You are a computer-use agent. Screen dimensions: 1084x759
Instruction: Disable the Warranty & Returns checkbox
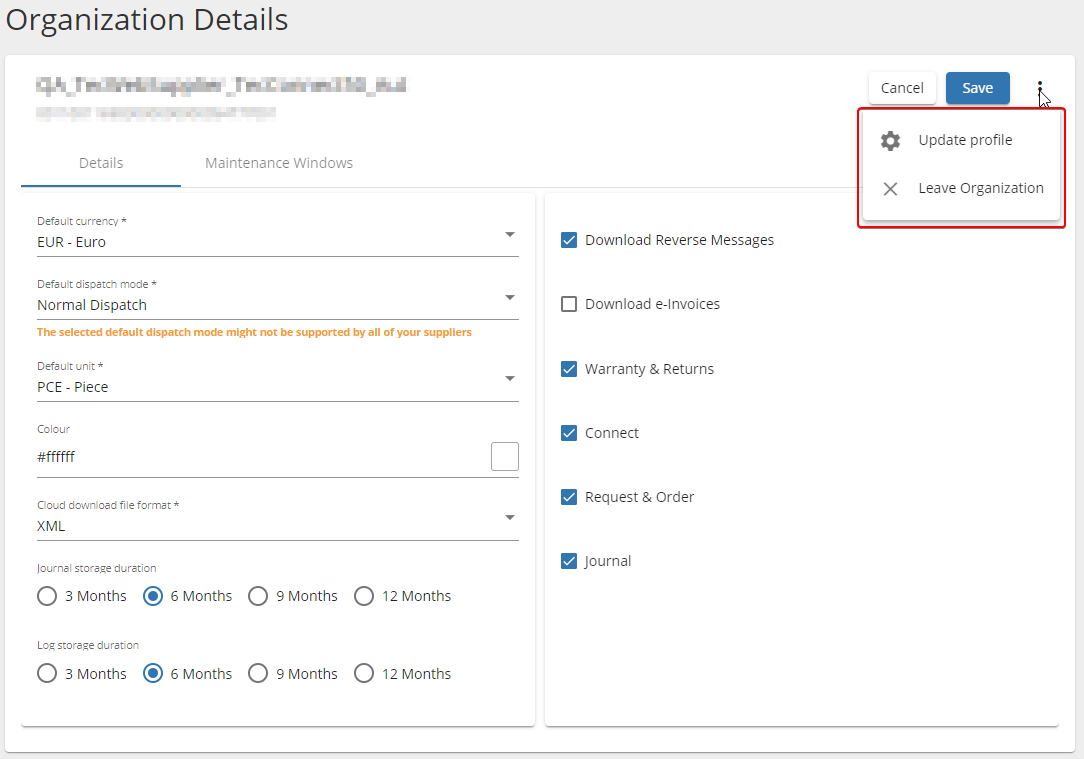point(569,368)
